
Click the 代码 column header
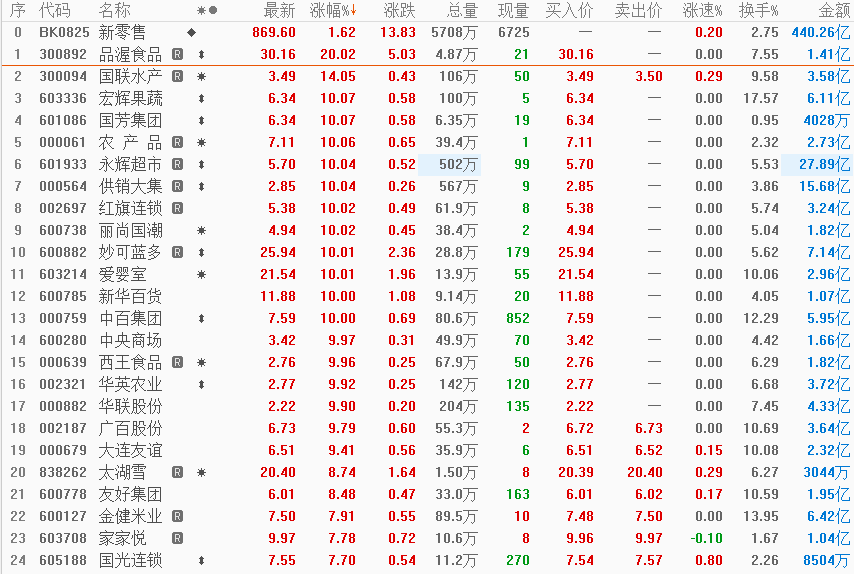click(x=55, y=10)
